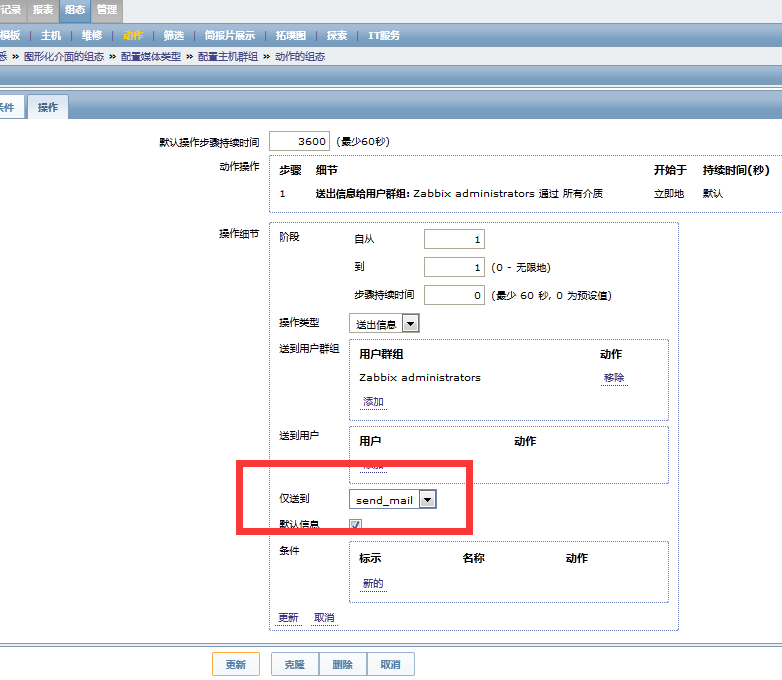Click 移除 next to Zabbix administrators
This screenshot has width=782, height=680.
click(613, 378)
